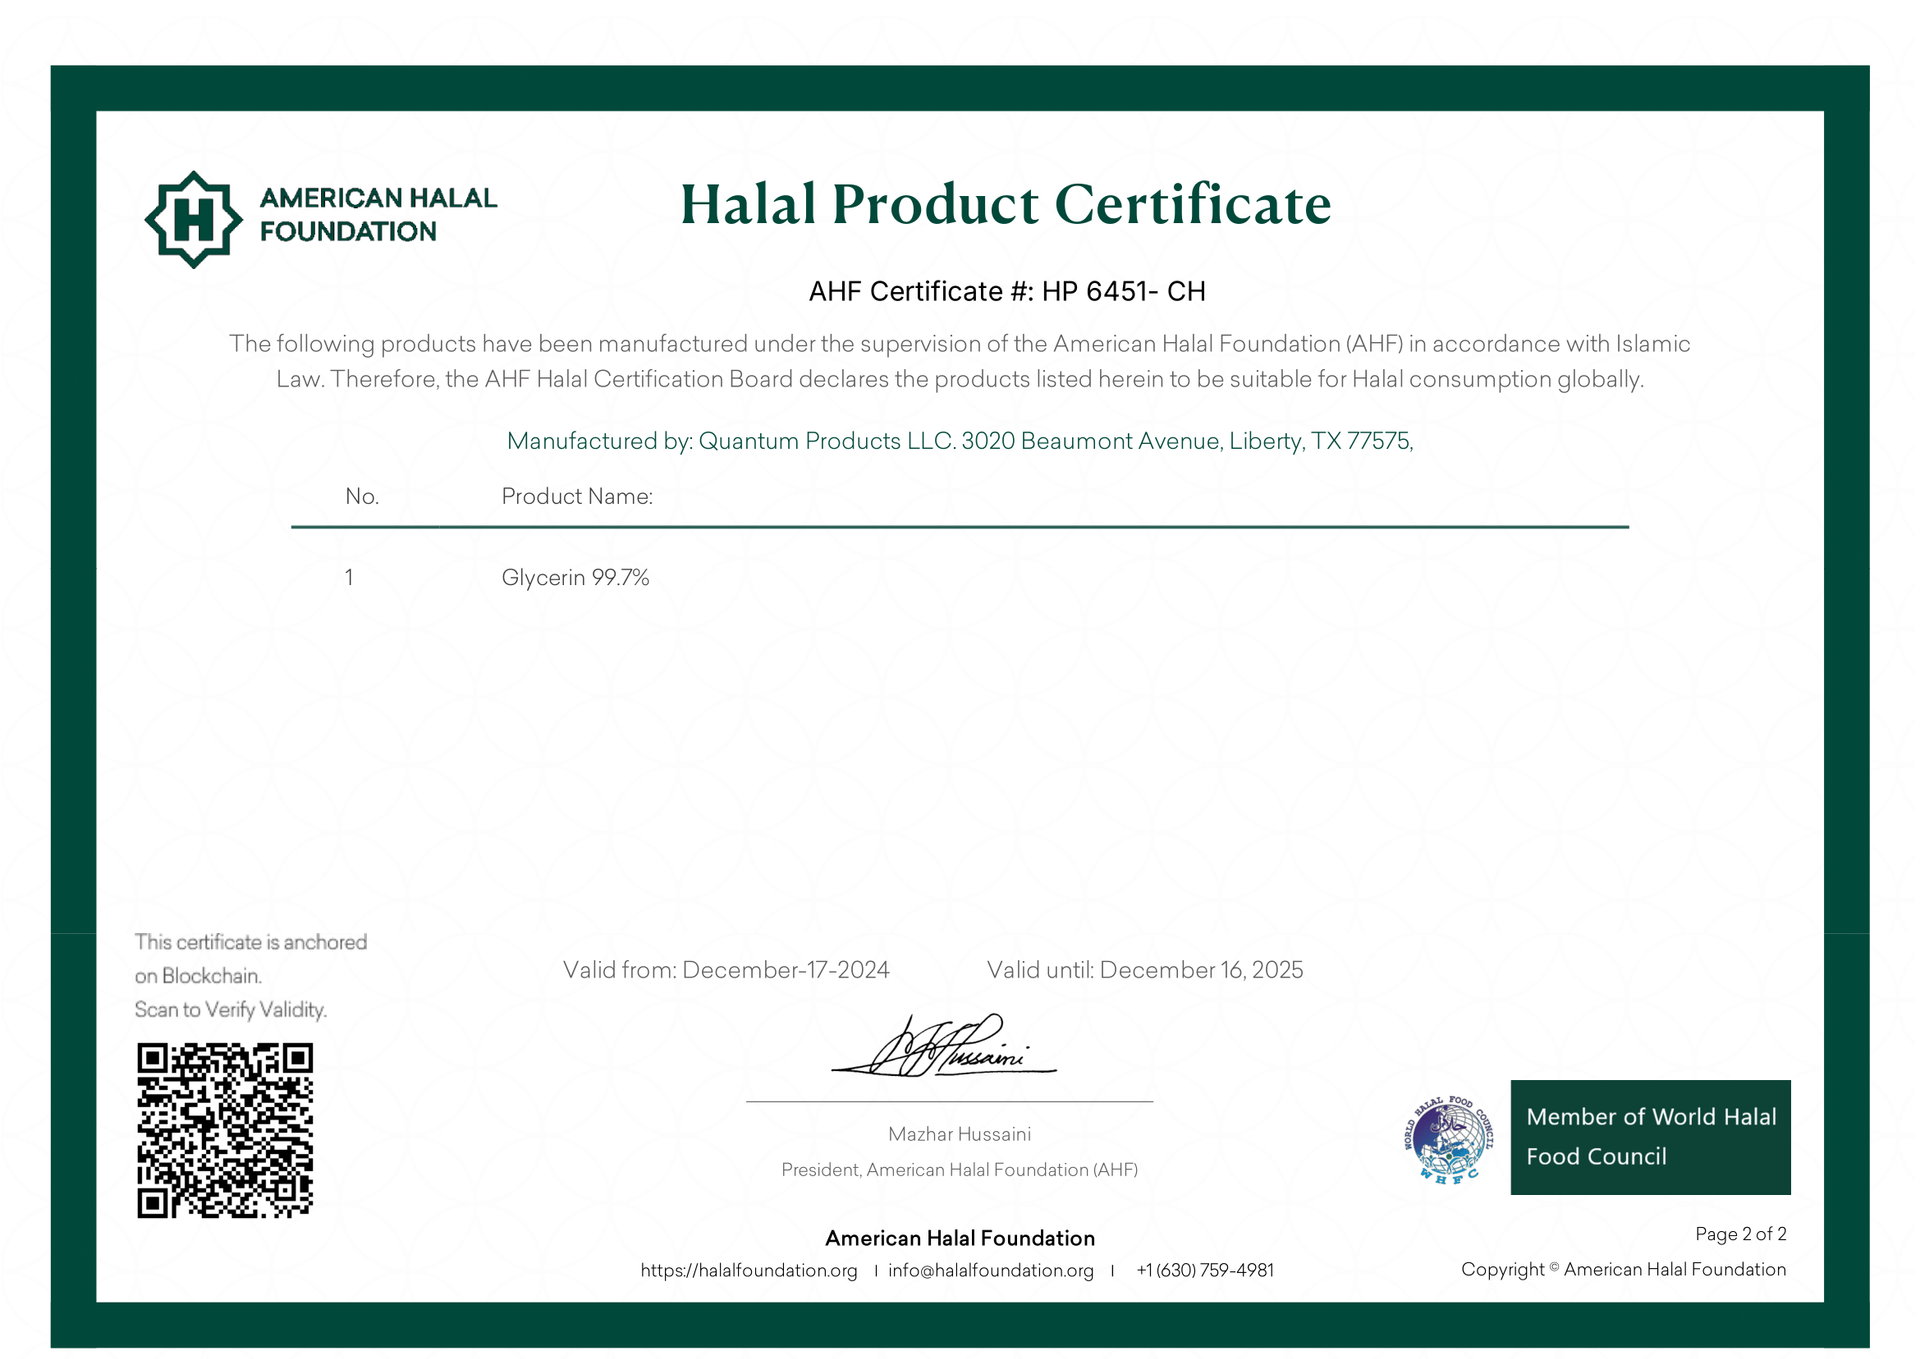Image resolution: width=1920 pixels, height=1359 pixels.
Task: Click the American Halal Foundation hexagon logo
Action: (193, 219)
